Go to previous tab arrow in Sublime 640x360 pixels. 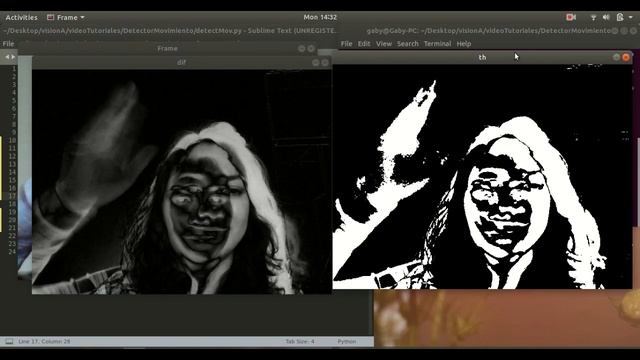pos(7,57)
